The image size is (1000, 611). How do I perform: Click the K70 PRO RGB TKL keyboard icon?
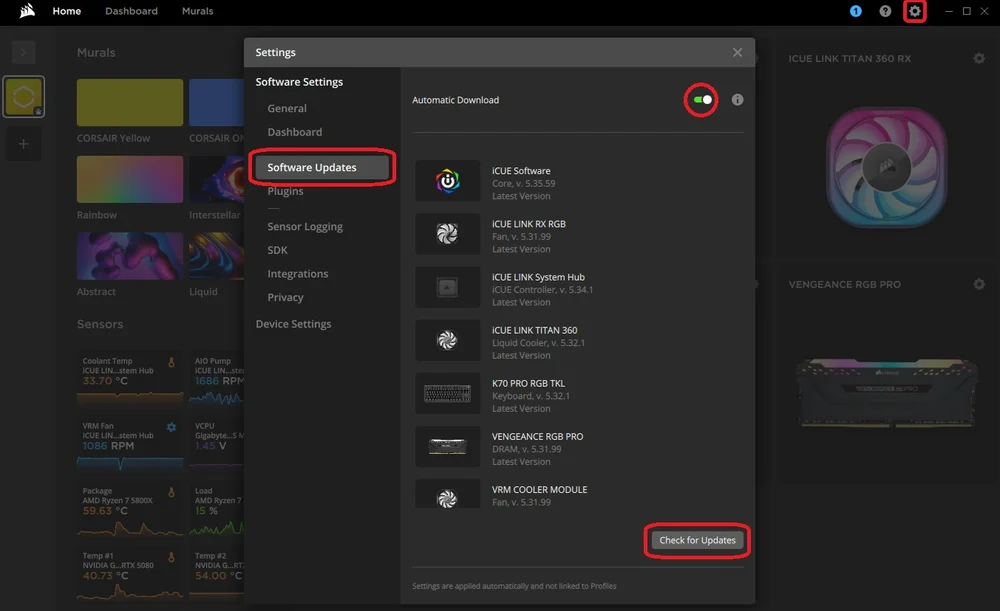click(x=447, y=393)
